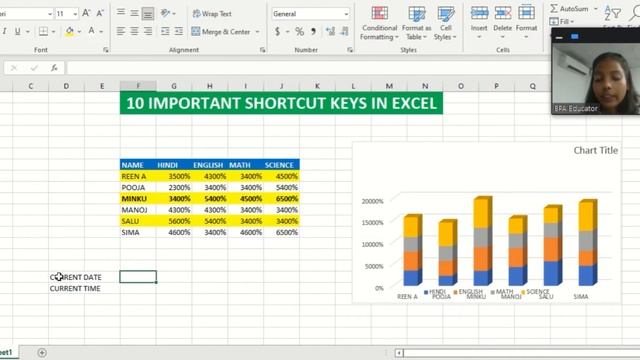Screen dimensions: 640x360
Task: Open the Sort & Filter icon
Action: click(x=613, y=13)
